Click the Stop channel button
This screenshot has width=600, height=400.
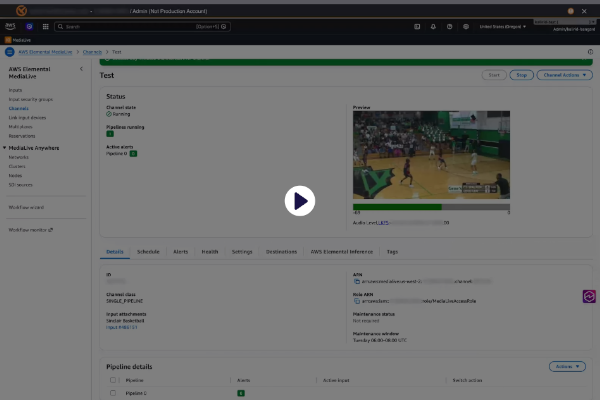pos(522,75)
